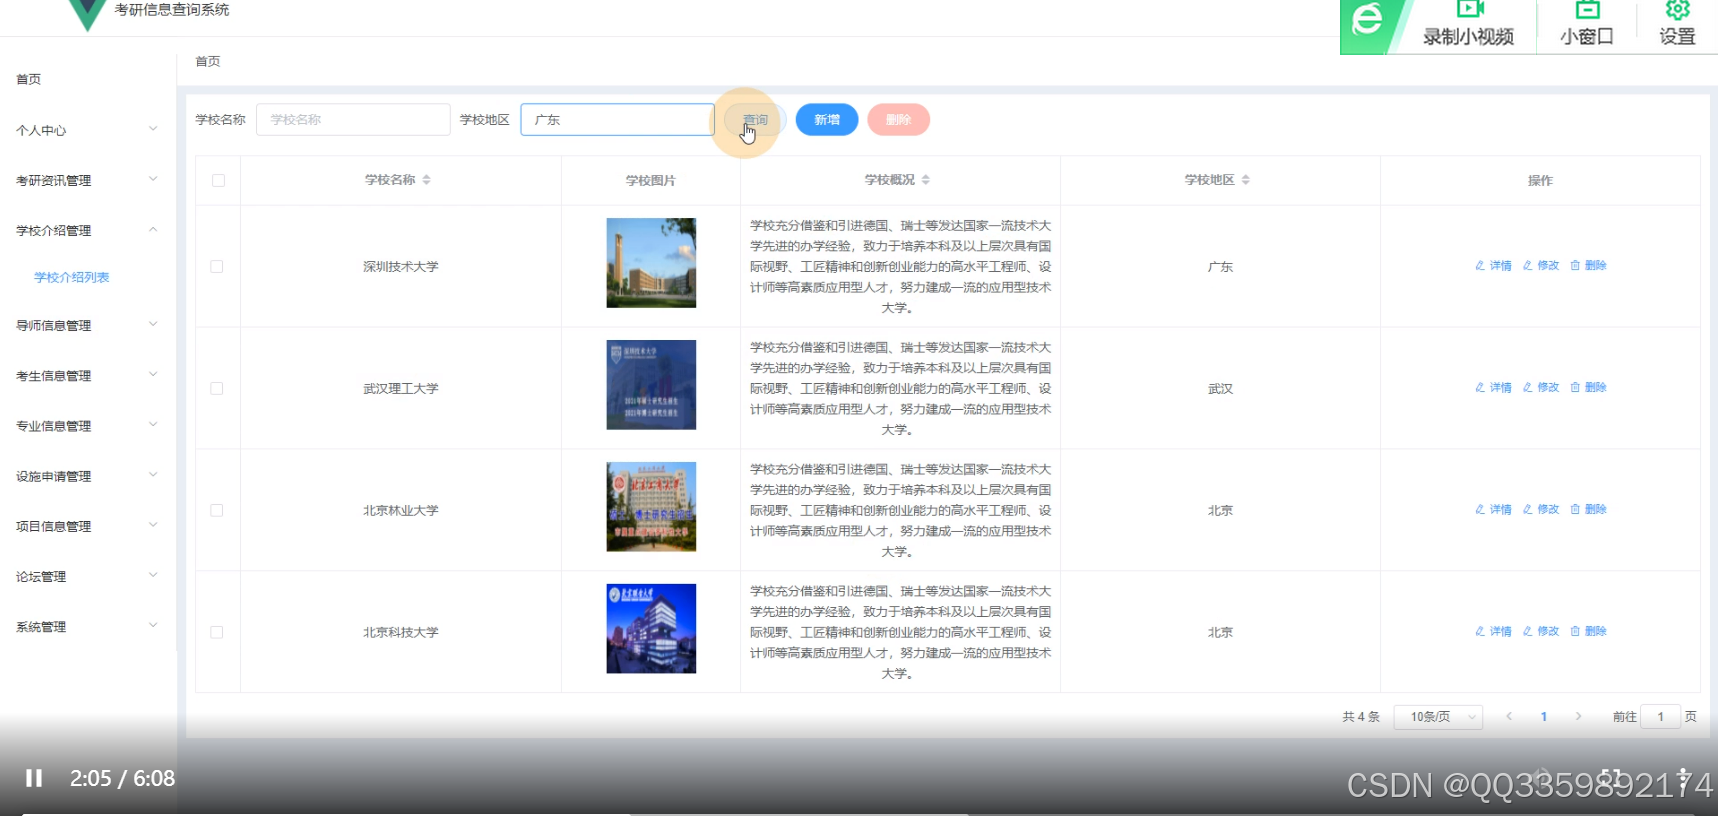The image size is (1718, 816).
Task: Click 删除 for 深圳技术大学 row
Action: pyautogui.click(x=1588, y=266)
